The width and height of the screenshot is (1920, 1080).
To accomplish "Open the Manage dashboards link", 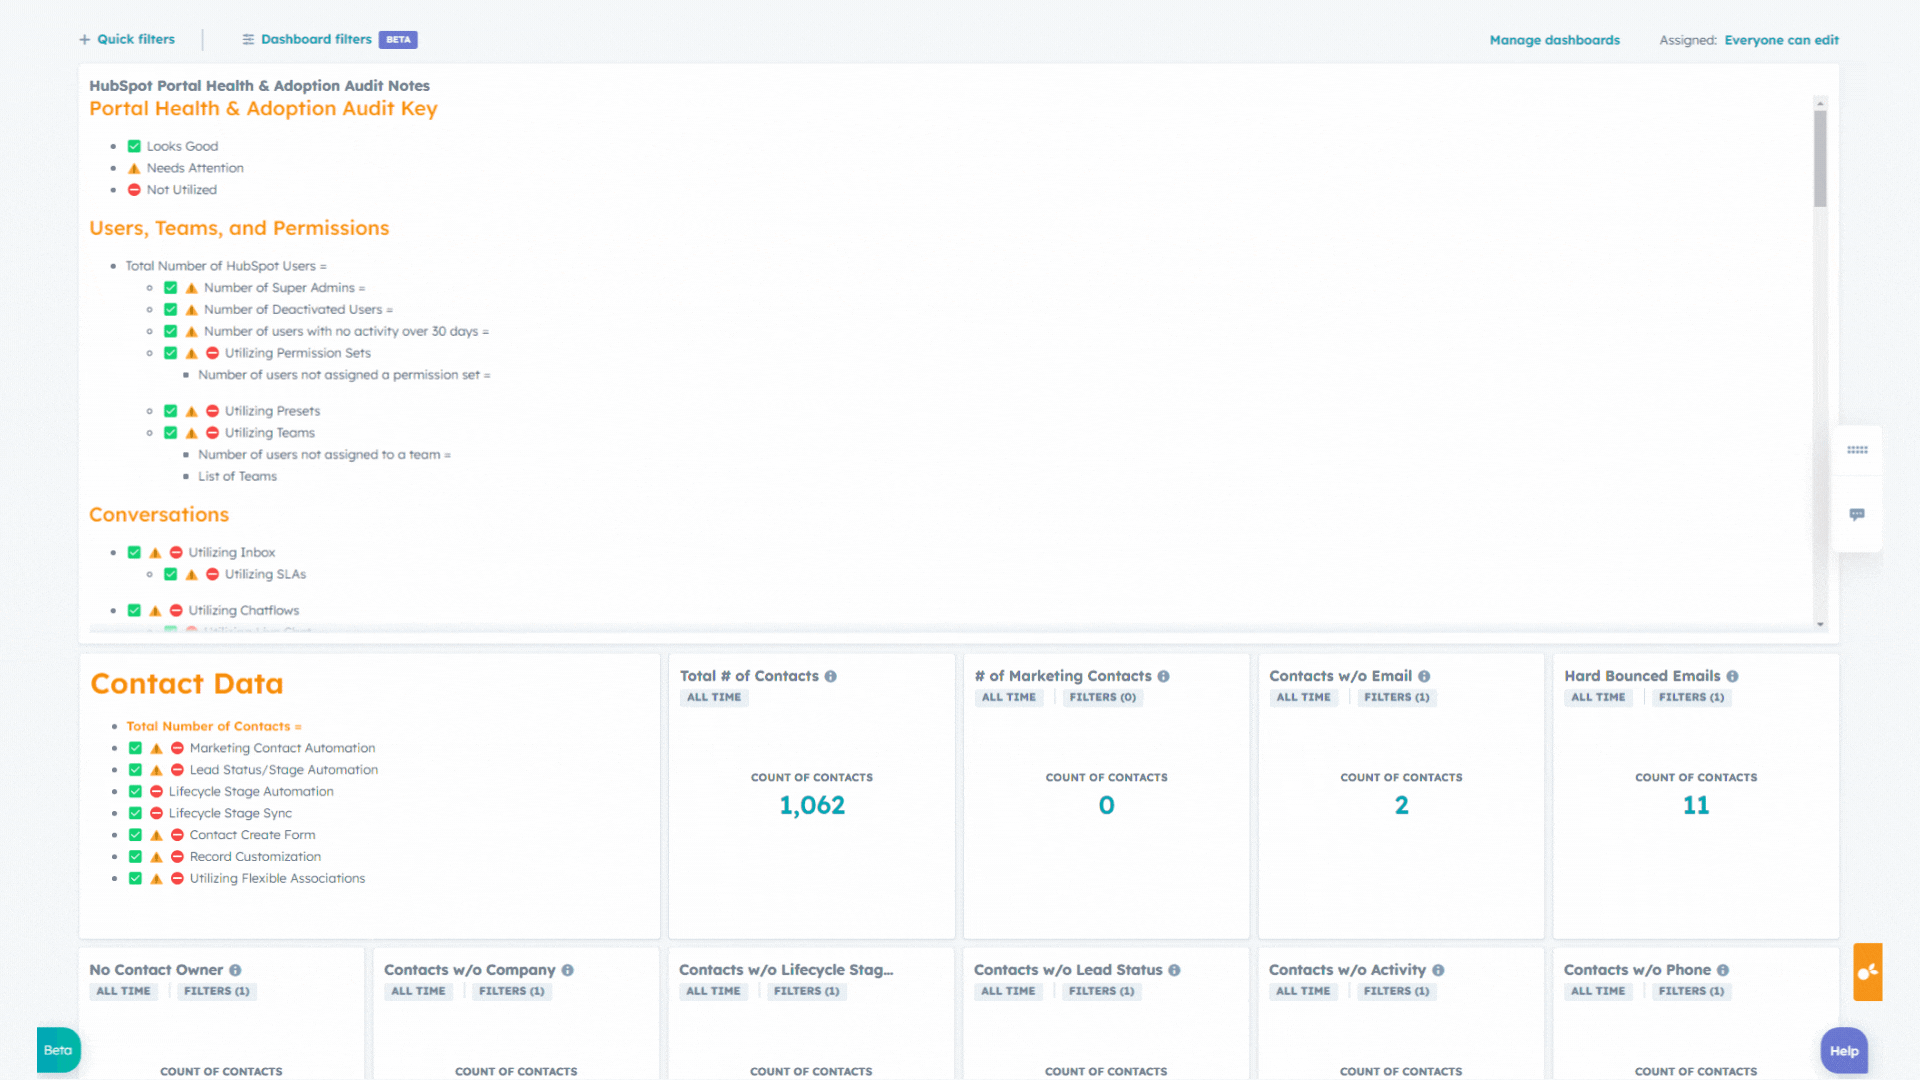I will 1554,40.
